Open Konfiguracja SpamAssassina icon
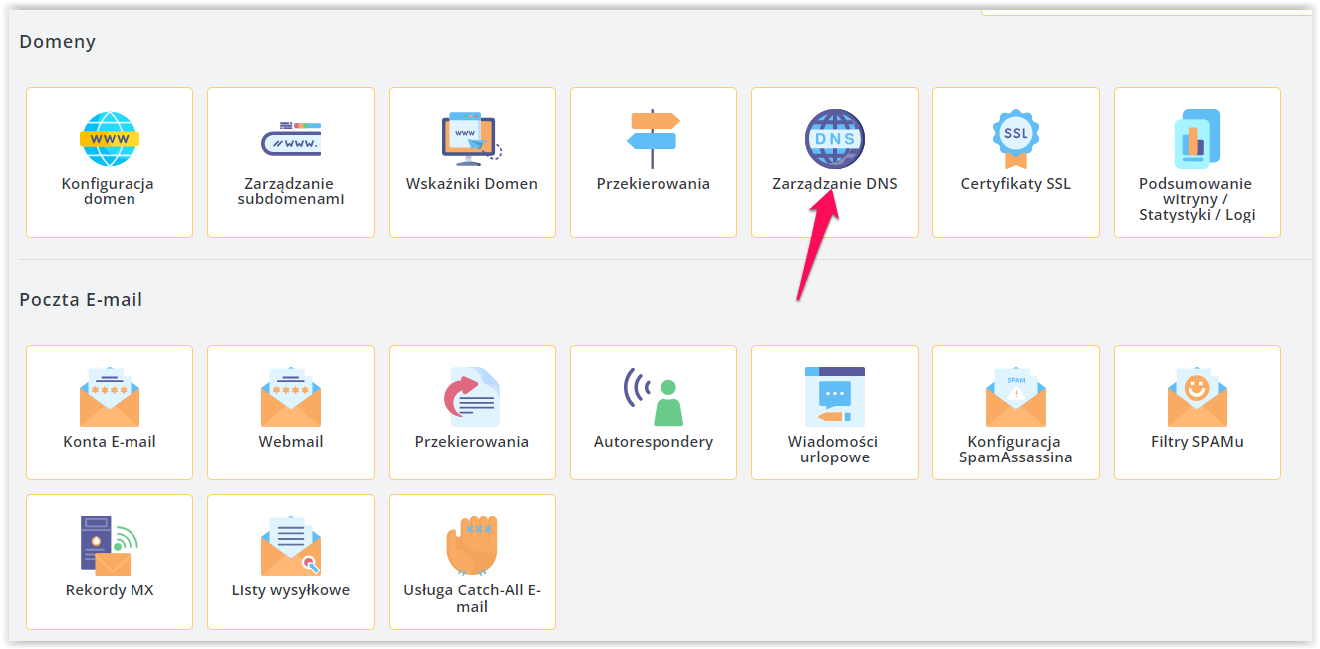This screenshot has height=649, width=1320. (x=1016, y=396)
